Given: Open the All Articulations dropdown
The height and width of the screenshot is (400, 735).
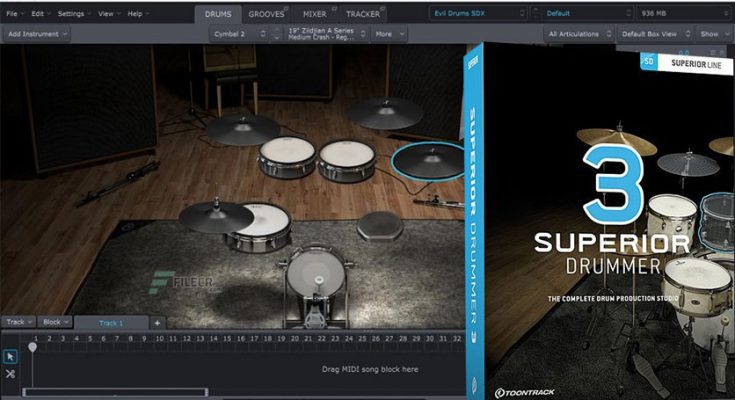Looking at the screenshot, I should click(x=578, y=33).
